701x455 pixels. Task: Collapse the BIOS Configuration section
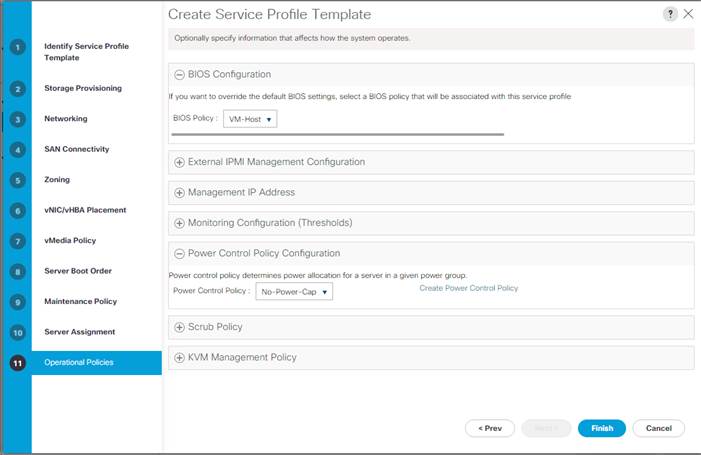pos(179,75)
